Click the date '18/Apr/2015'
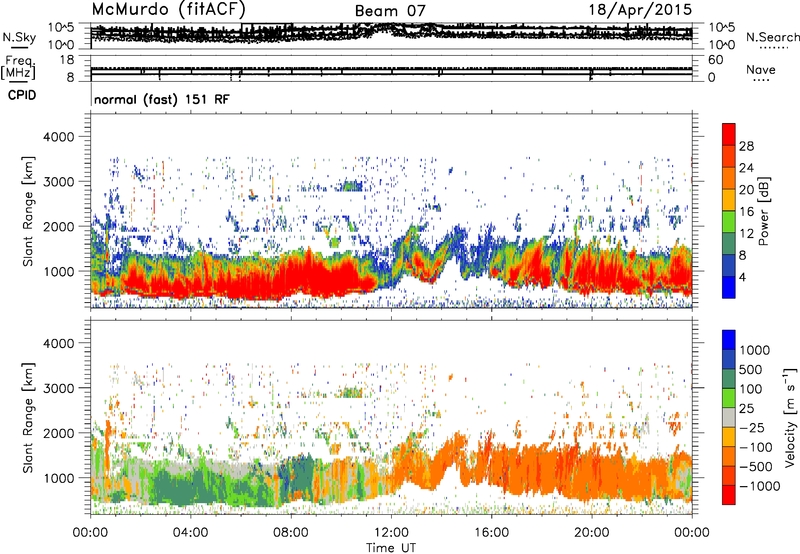This screenshot has width=800, height=554. (641, 10)
